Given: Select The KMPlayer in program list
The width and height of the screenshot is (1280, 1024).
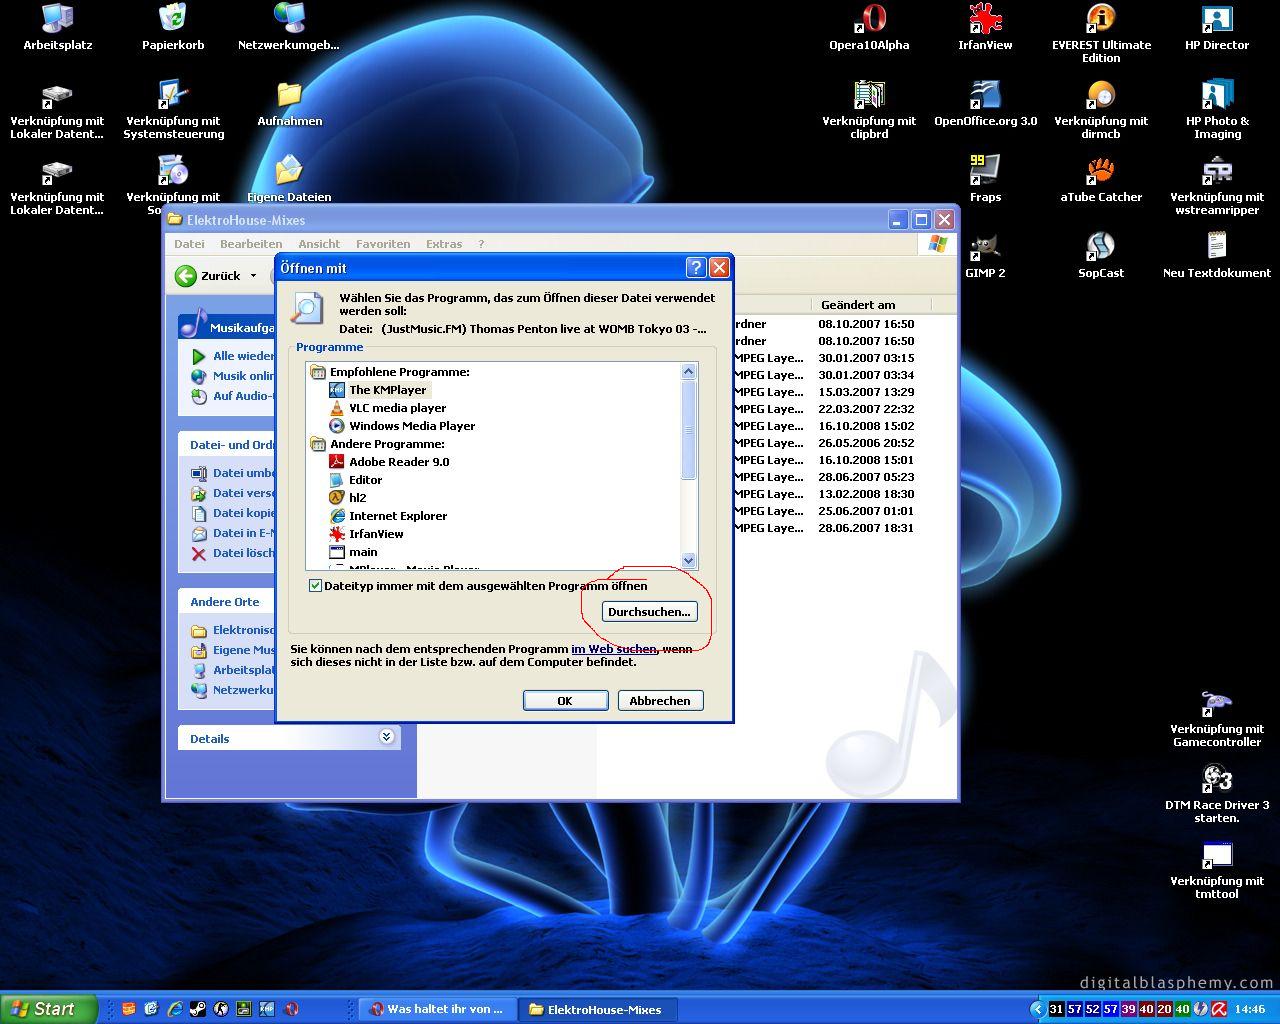Looking at the screenshot, I should 387,390.
